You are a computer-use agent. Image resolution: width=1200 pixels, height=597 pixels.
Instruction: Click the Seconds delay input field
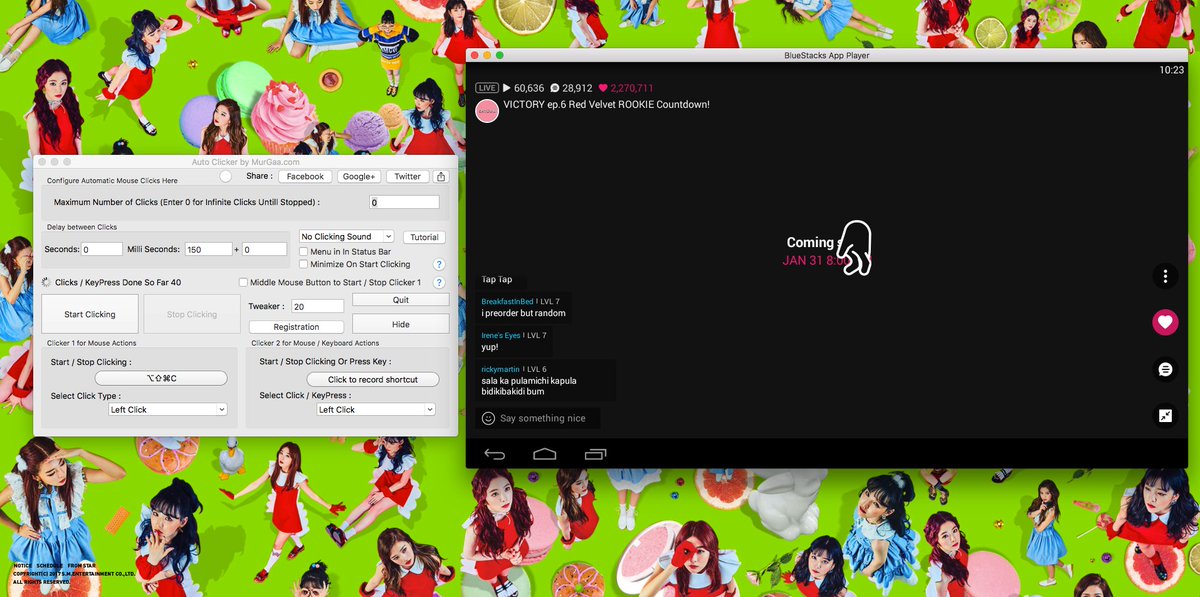[102, 249]
